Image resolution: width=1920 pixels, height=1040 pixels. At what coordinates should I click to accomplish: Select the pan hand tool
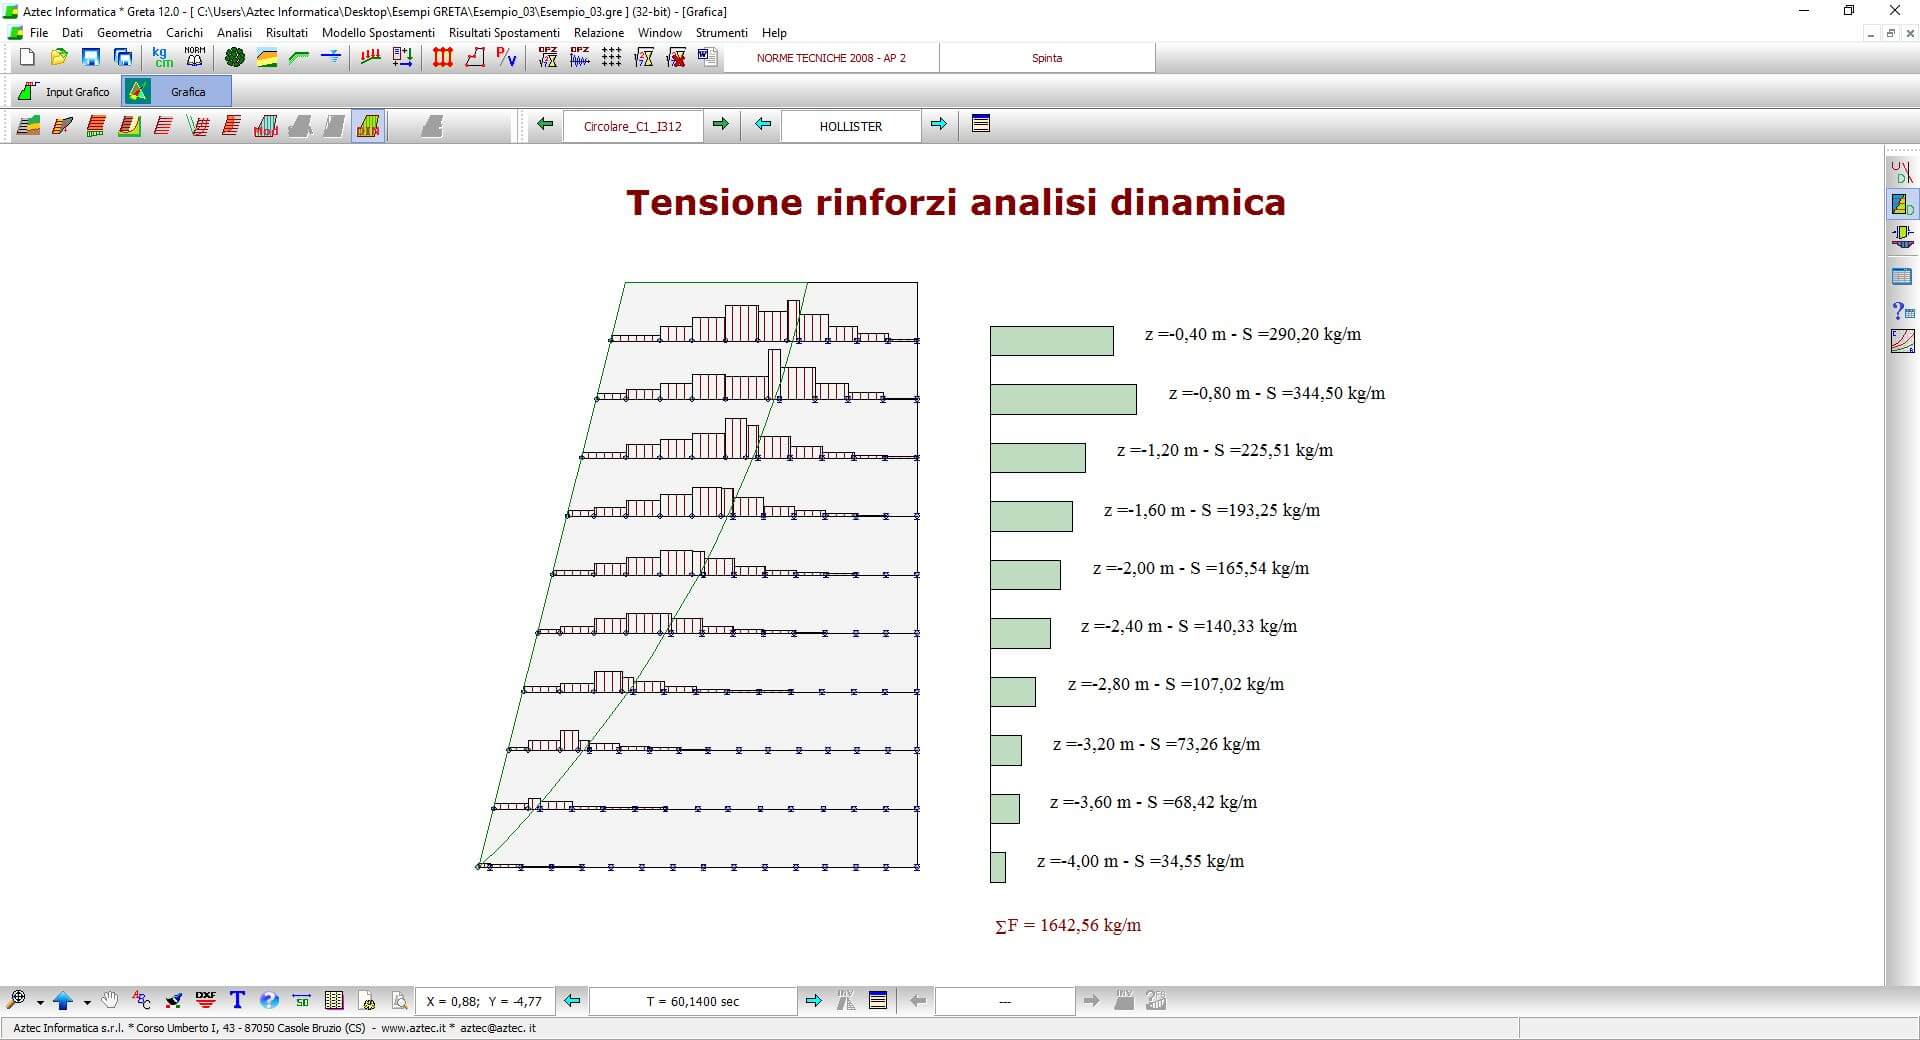coord(110,1000)
